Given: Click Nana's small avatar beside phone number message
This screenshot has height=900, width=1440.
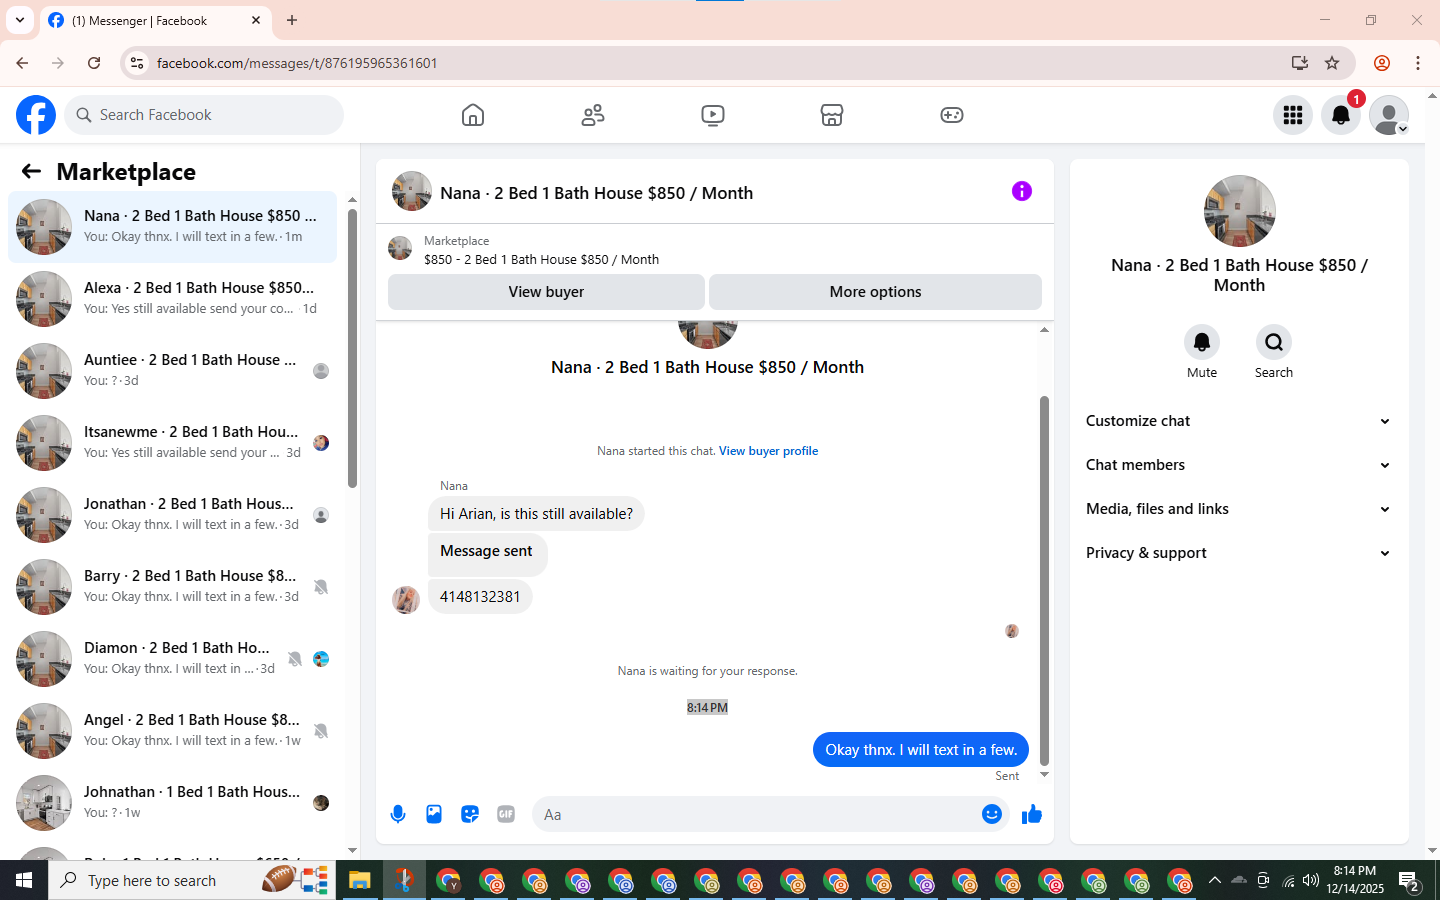Looking at the screenshot, I should (x=405, y=600).
